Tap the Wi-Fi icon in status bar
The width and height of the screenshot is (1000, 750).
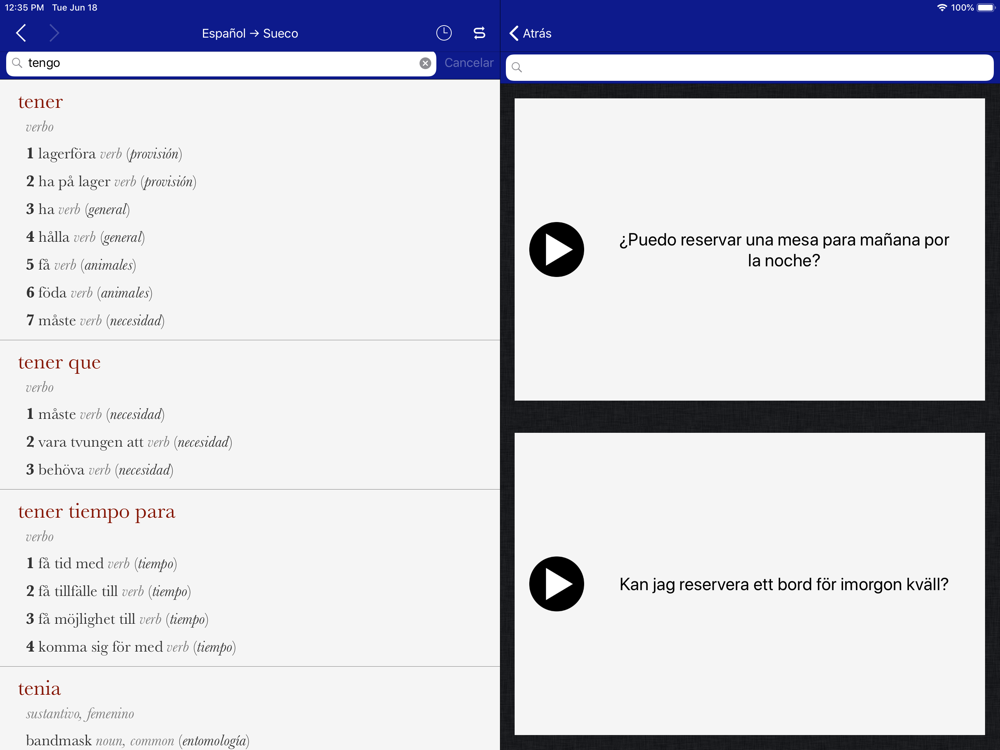(x=942, y=8)
